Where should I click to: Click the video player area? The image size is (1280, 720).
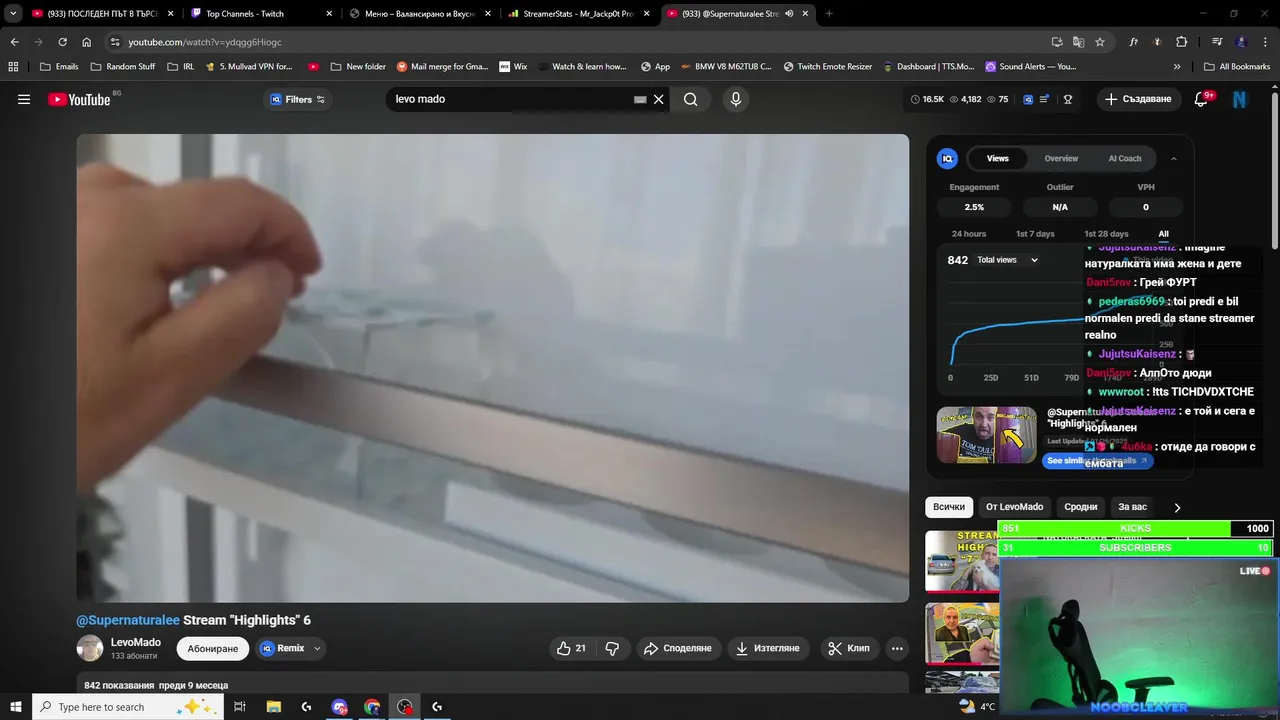click(493, 368)
